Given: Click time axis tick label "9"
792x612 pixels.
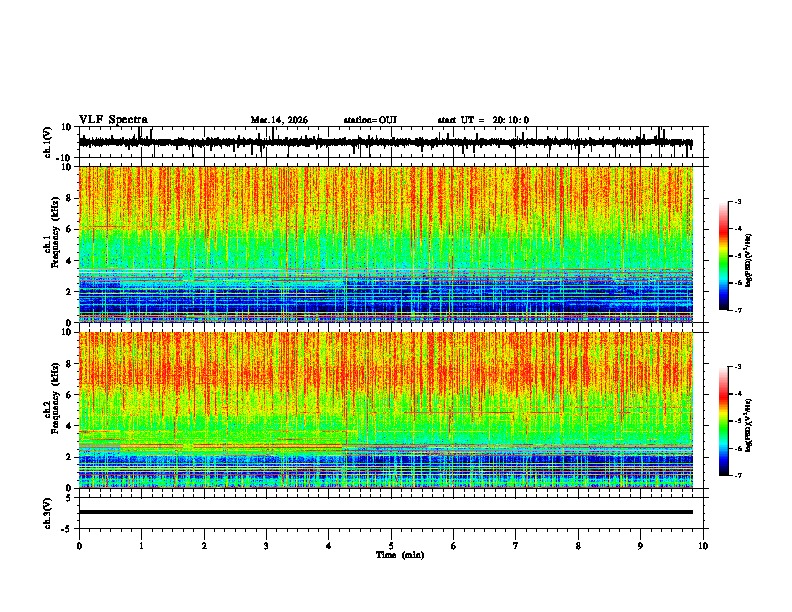Looking at the screenshot, I should point(640,546).
